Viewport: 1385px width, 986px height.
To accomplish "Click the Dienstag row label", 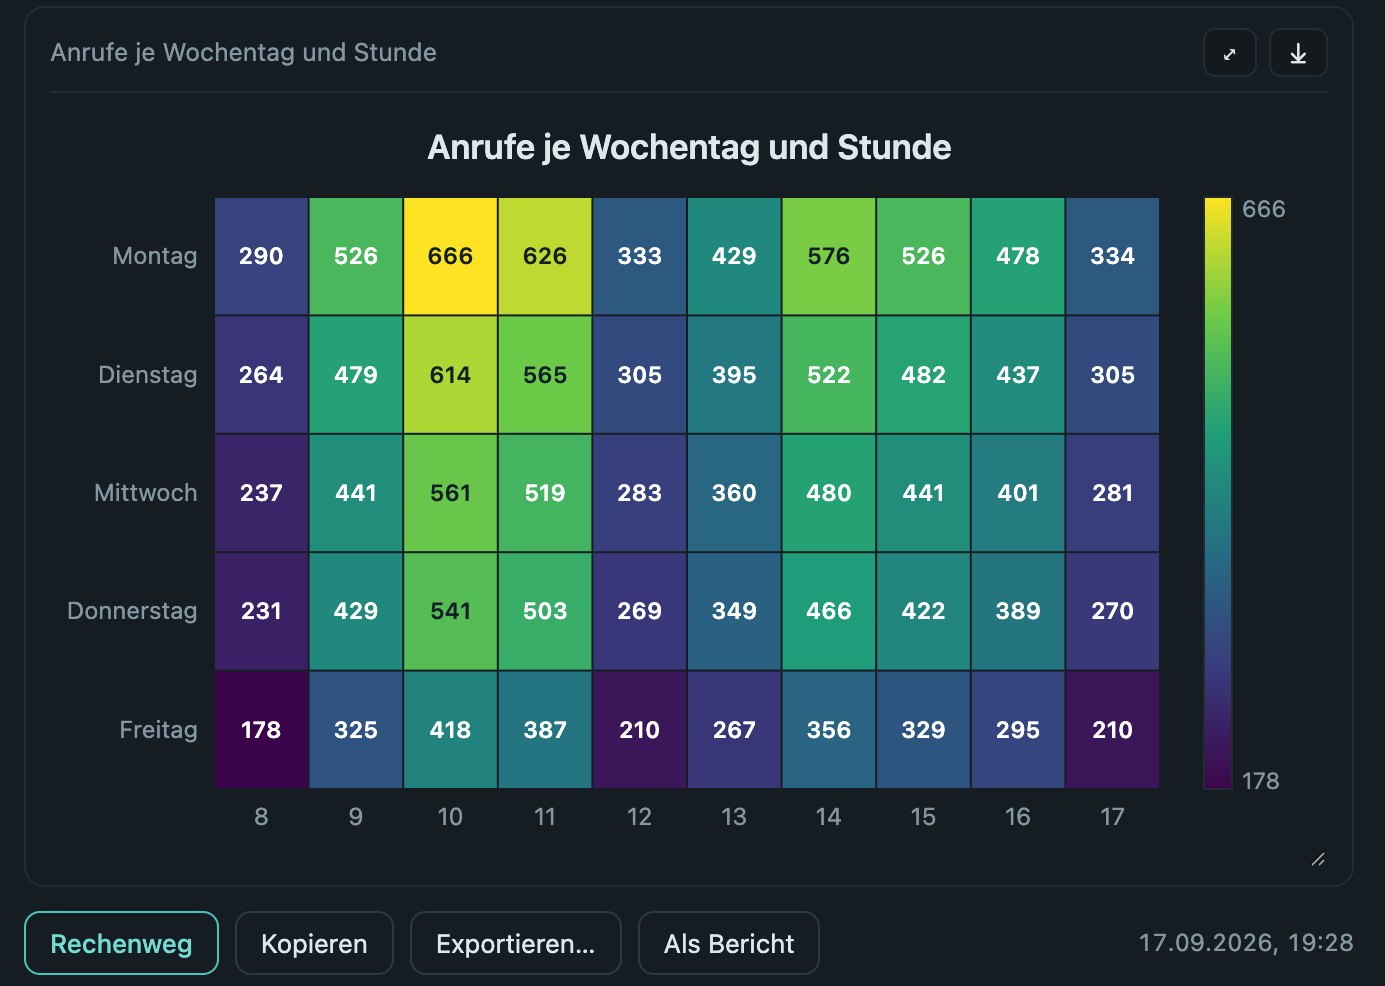I will 148,375.
